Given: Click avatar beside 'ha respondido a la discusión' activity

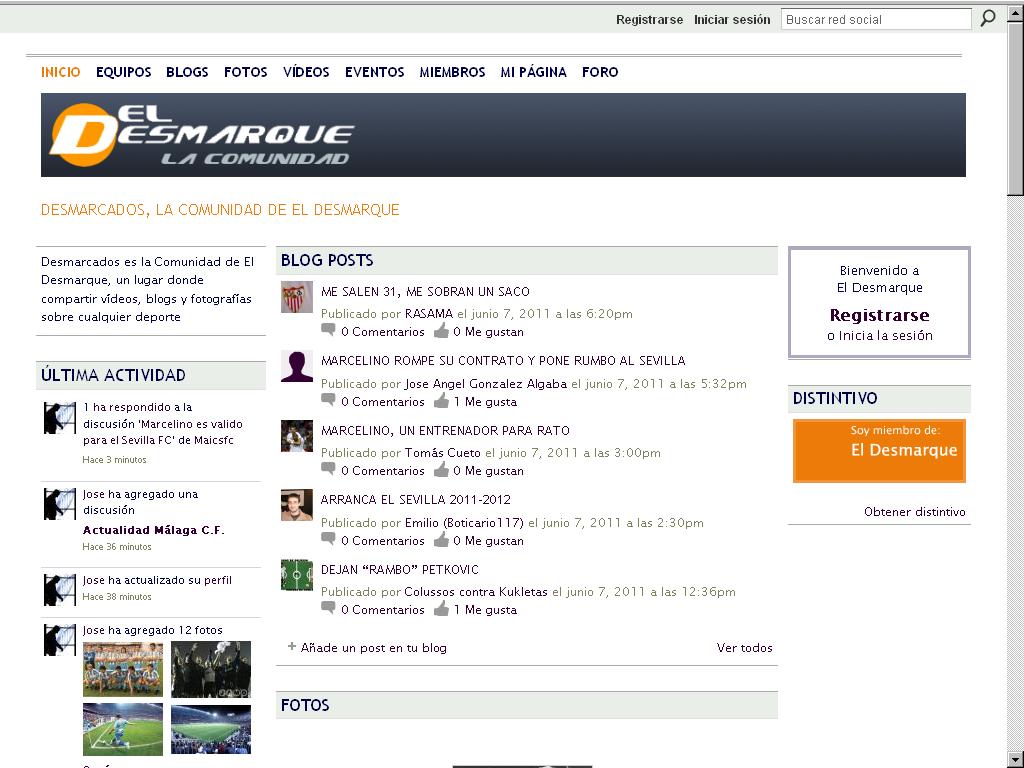Looking at the screenshot, I should (59, 418).
